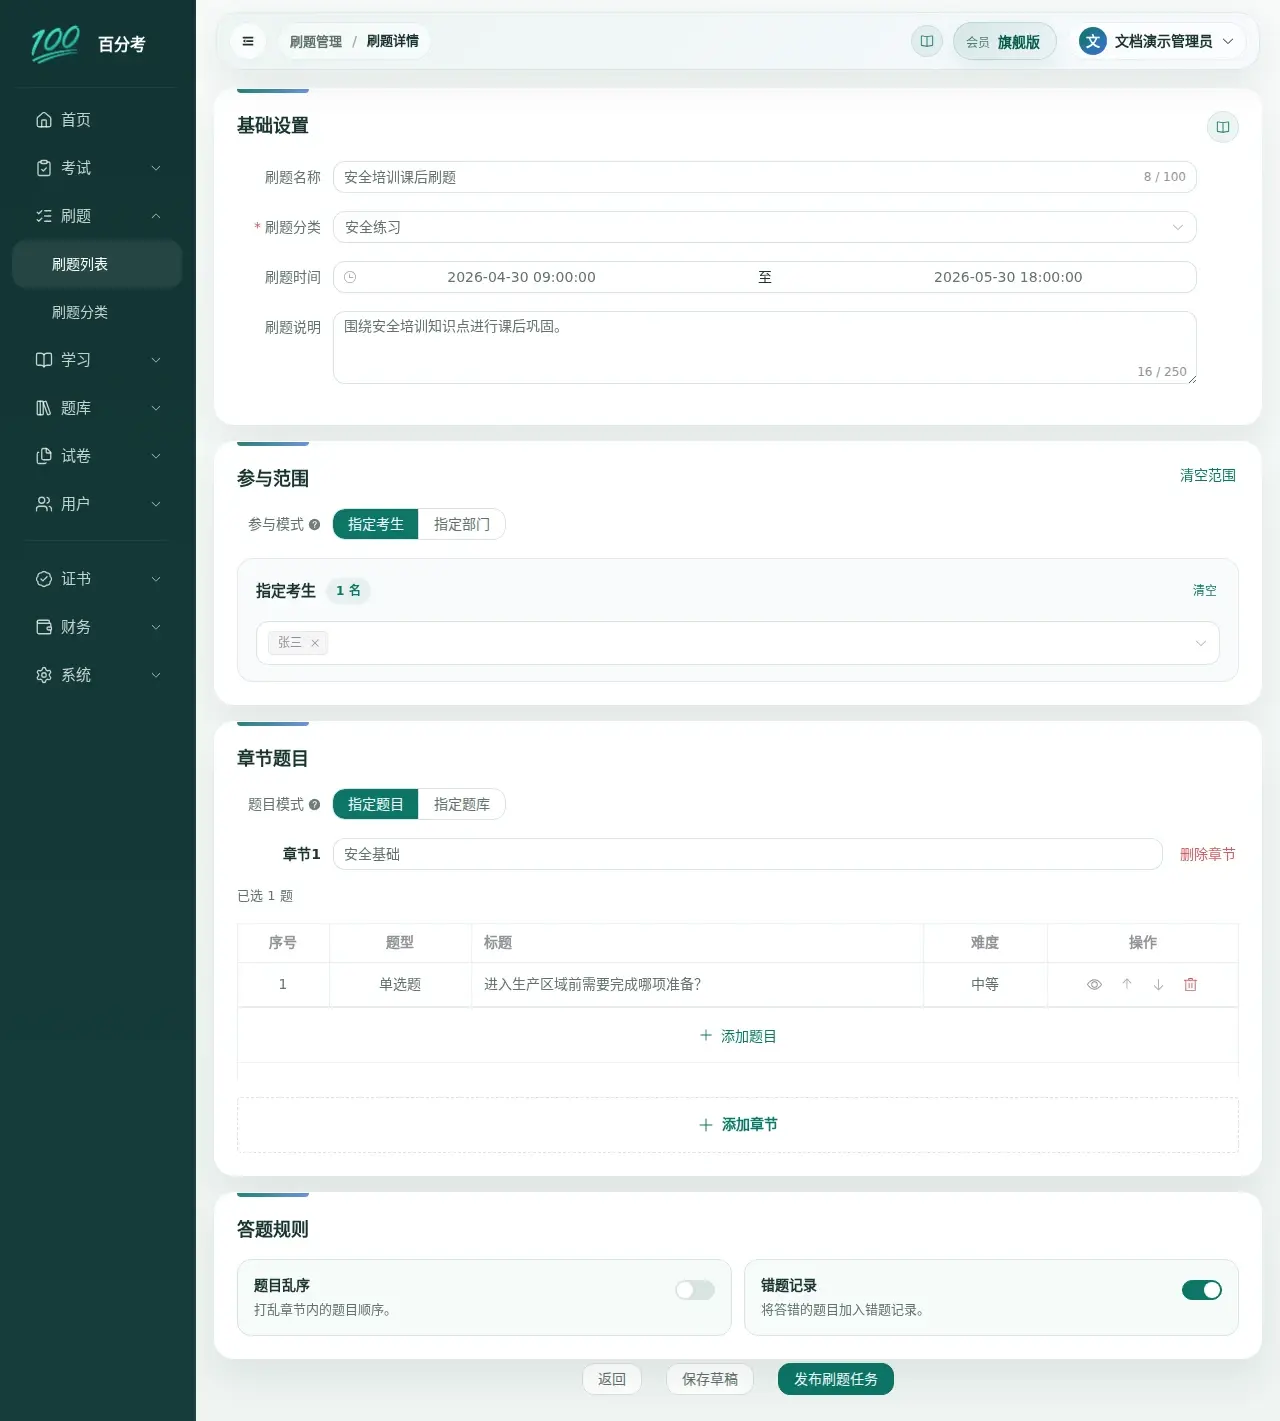This screenshot has width=1280, height=1421.
Task: Click 刷题管理 breadcrumb
Action: point(316,41)
